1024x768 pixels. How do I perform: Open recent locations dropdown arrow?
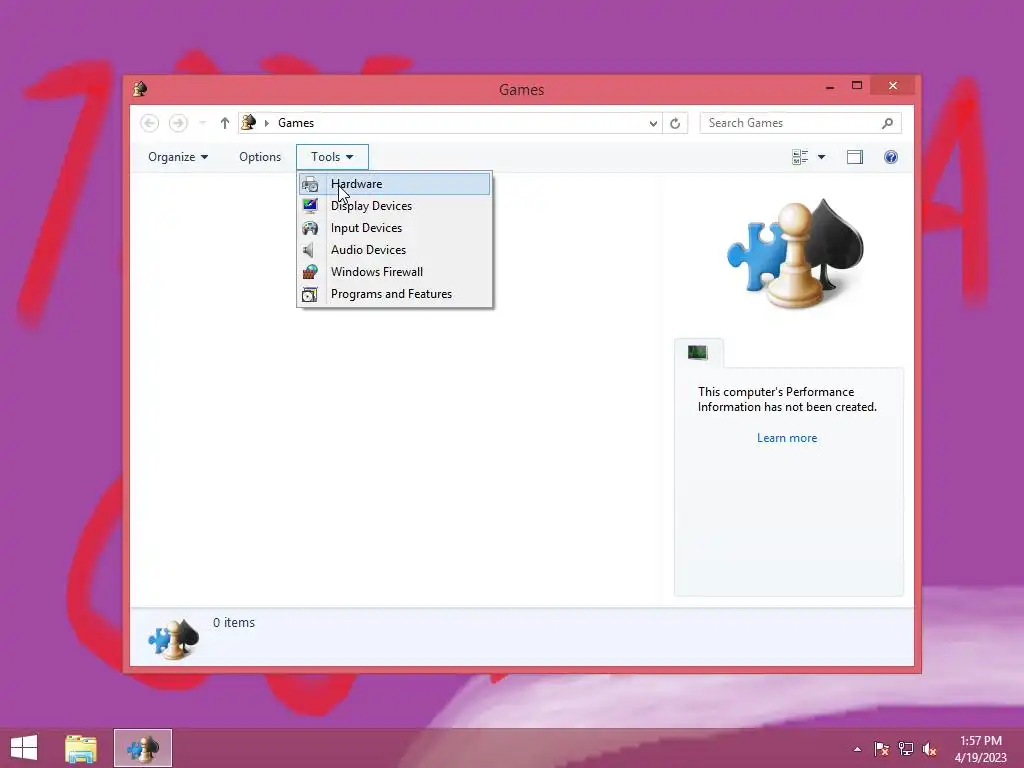[x=202, y=123]
